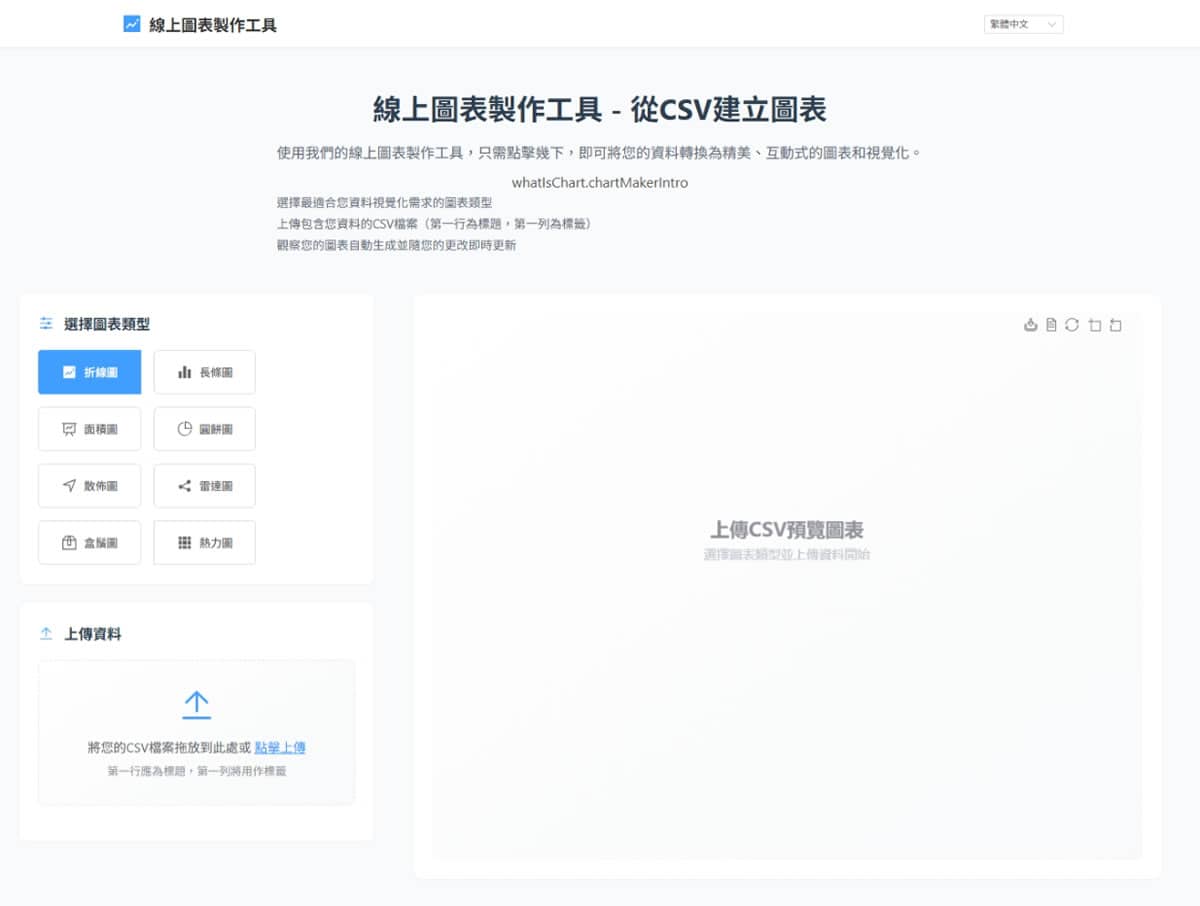Image resolution: width=1200 pixels, height=906 pixels.
Task: Choose the 盒鬚圖 box plot chart type
Action: tap(89, 542)
